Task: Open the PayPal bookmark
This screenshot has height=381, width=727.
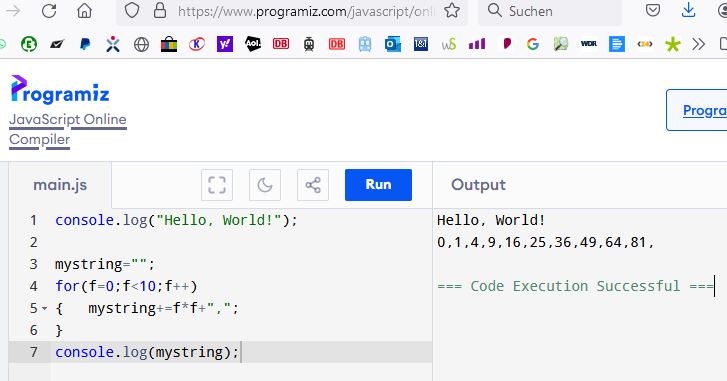Action: click(x=85, y=44)
